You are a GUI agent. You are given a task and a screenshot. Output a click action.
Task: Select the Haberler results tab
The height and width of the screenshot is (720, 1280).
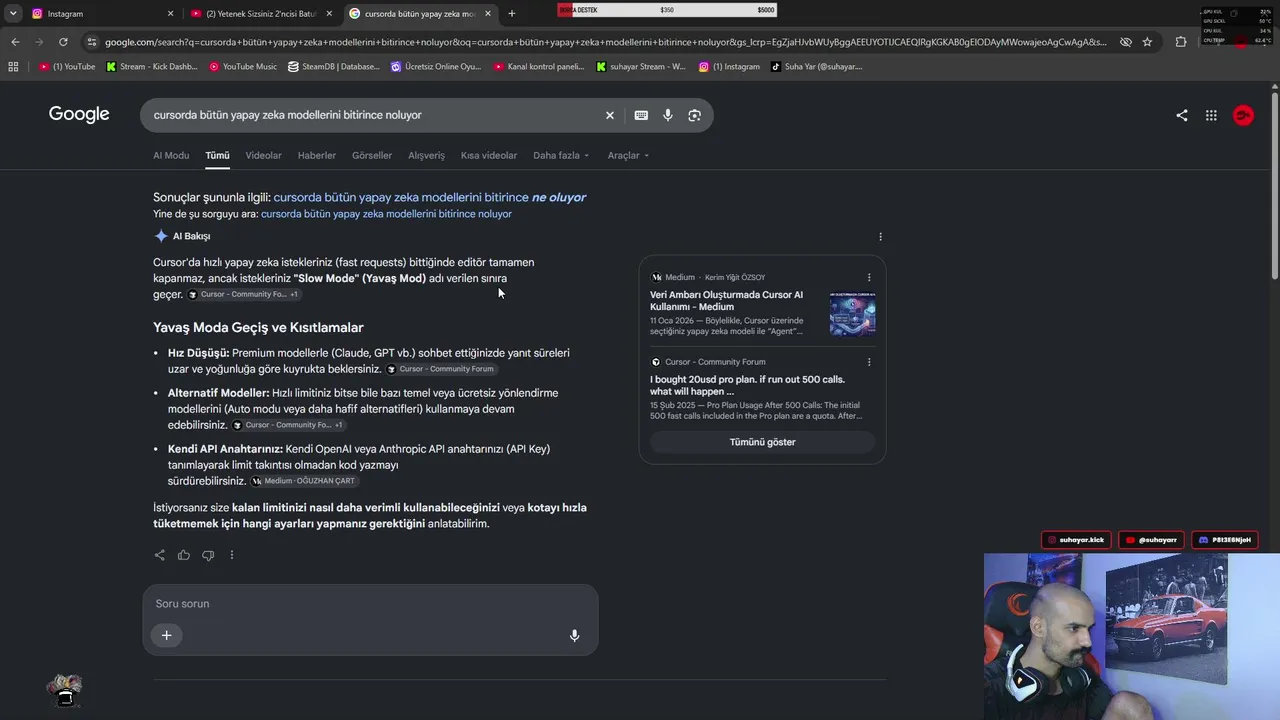coord(317,156)
